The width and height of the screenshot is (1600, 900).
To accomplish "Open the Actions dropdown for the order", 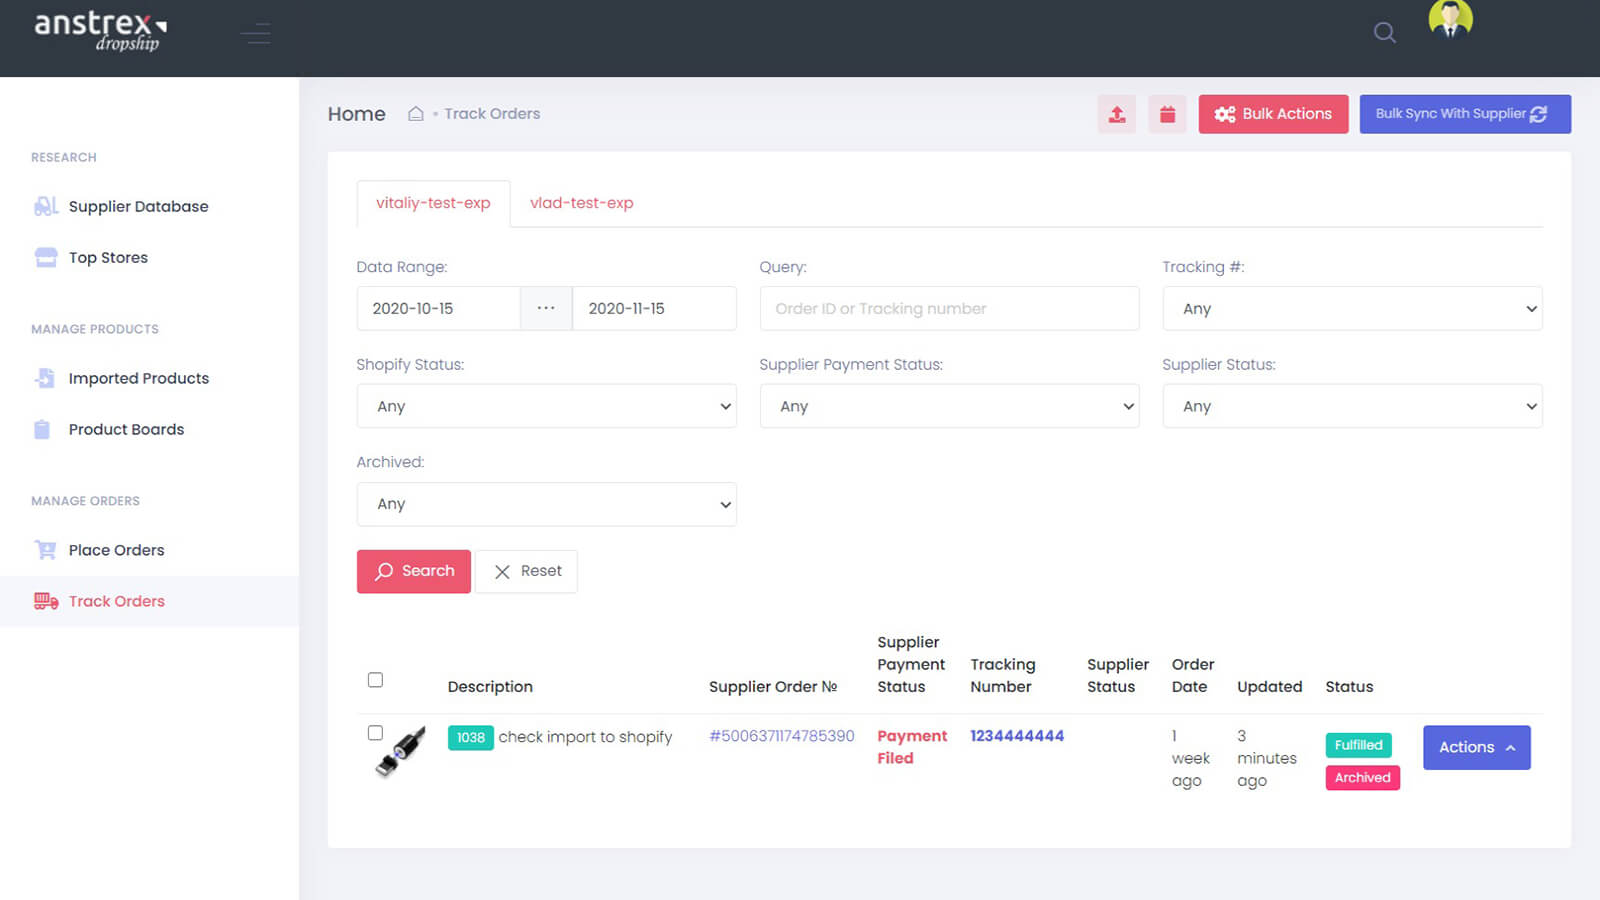I will tap(1476, 747).
